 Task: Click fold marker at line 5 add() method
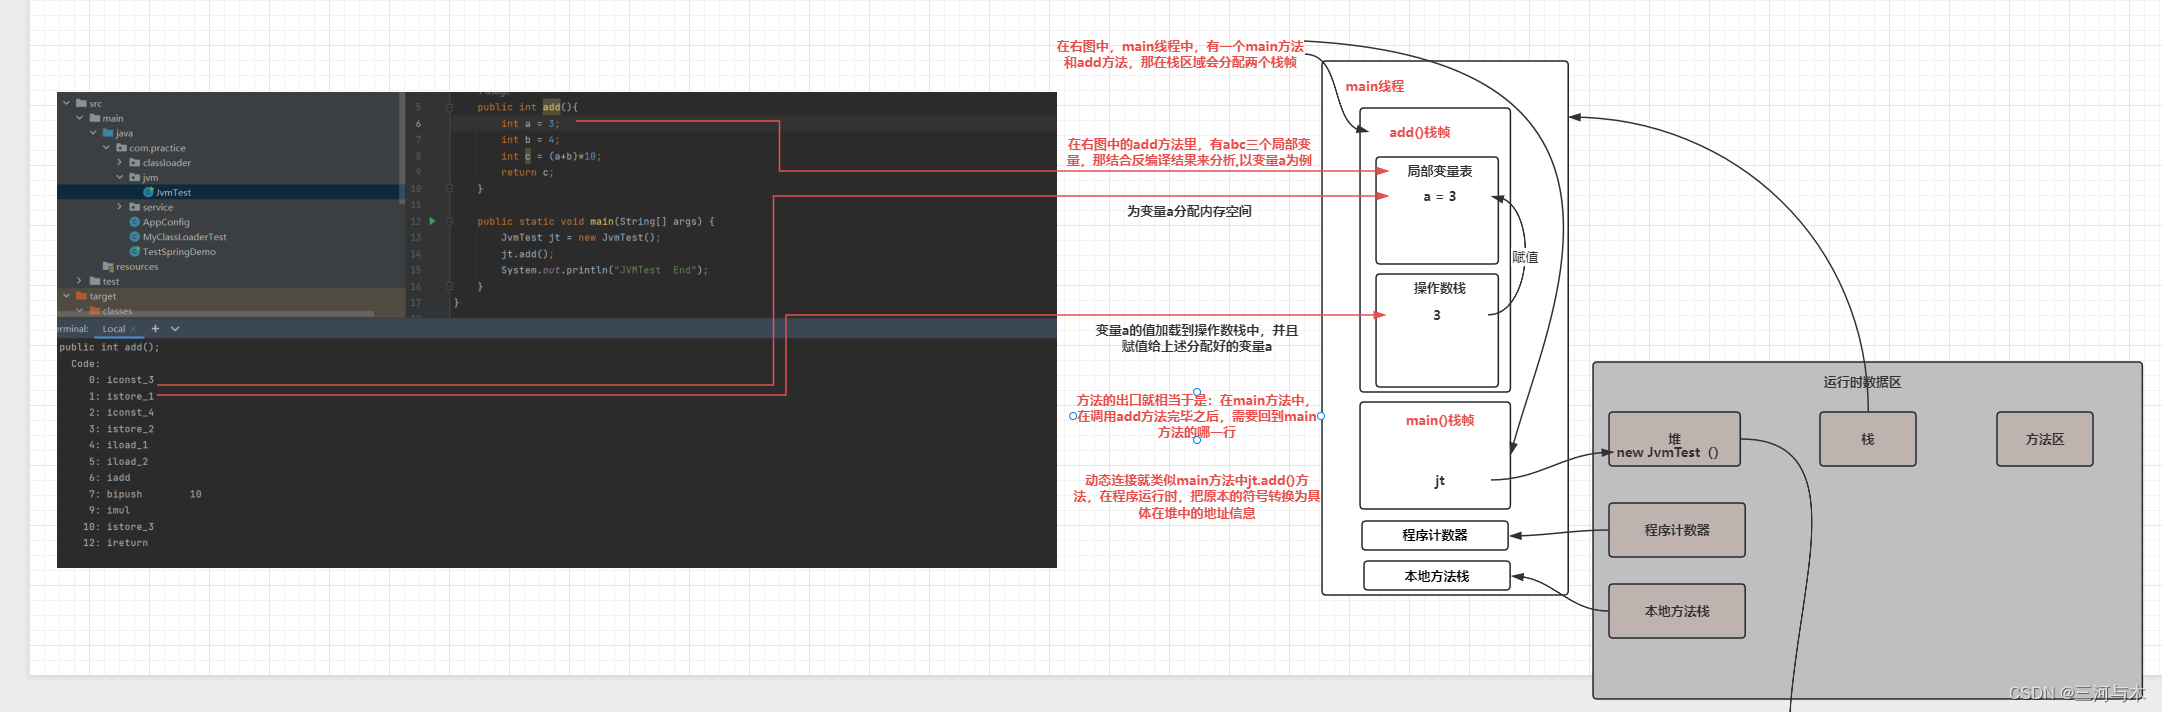pyautogui.click(x=450, y=107)
